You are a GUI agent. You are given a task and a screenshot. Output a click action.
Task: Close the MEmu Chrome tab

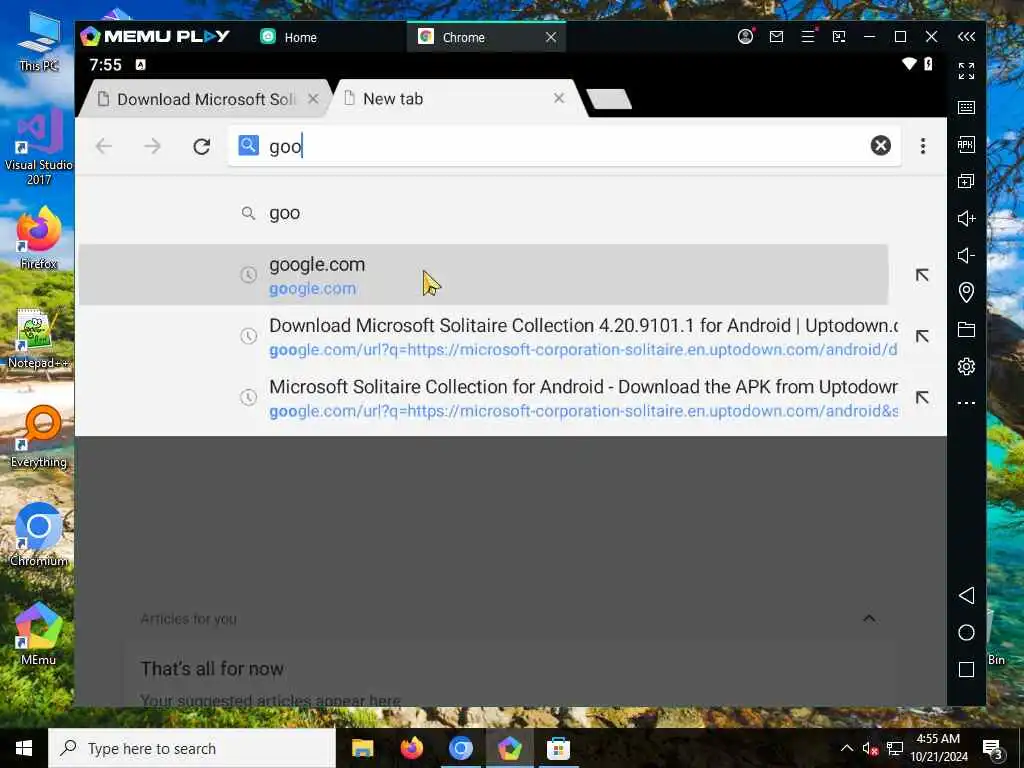pos(551,37)
